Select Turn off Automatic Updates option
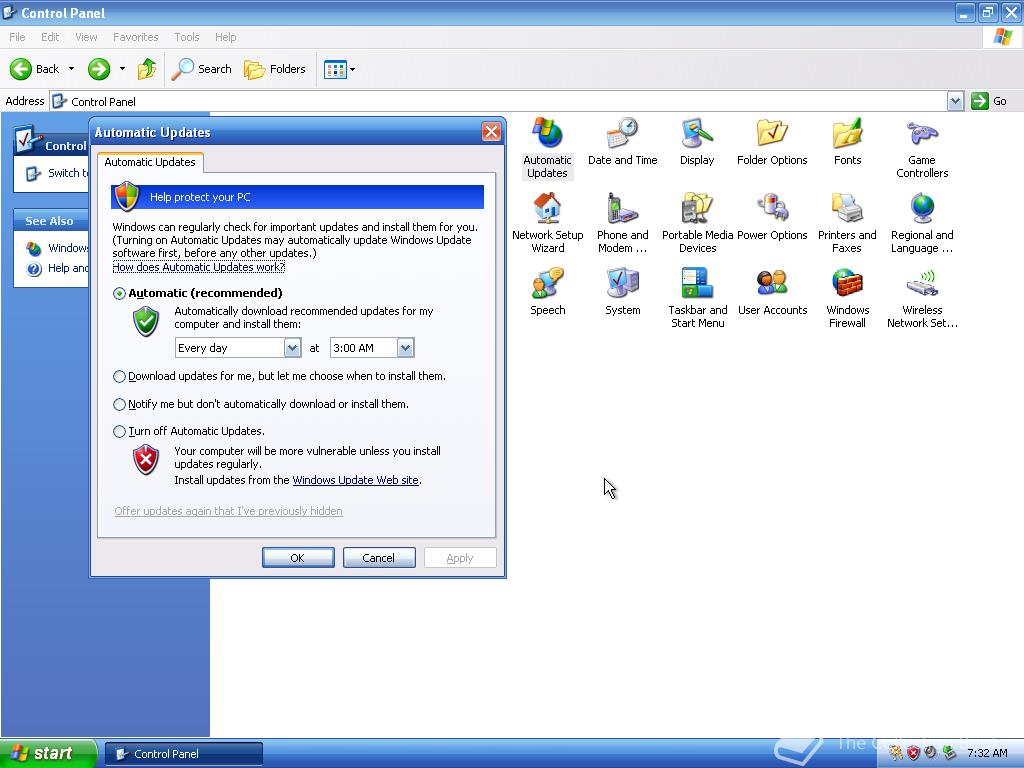The height and width of the screenshot is (768, 1024). coord(119,432)
